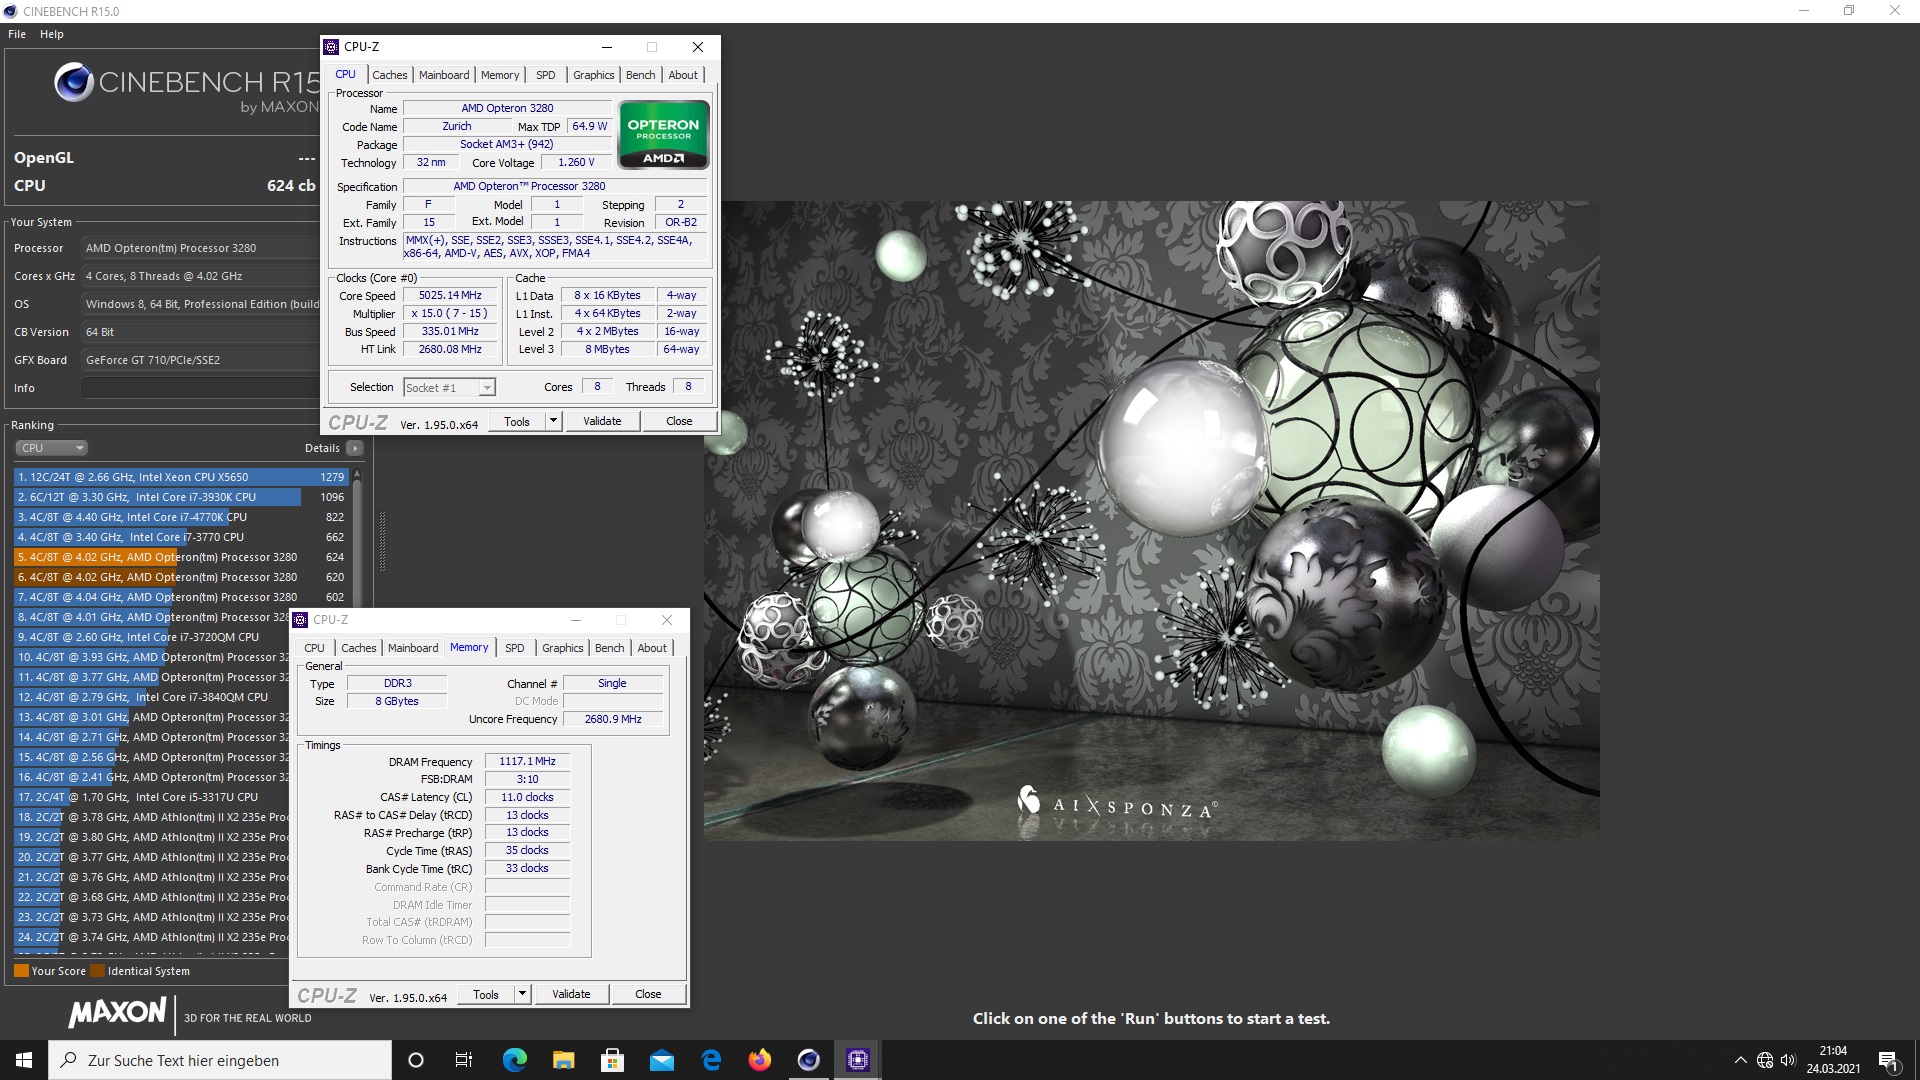Select ranking entry Intel Core i7-3840QM
This screenshot has height=1080, width=1920.
pos(152,697)
